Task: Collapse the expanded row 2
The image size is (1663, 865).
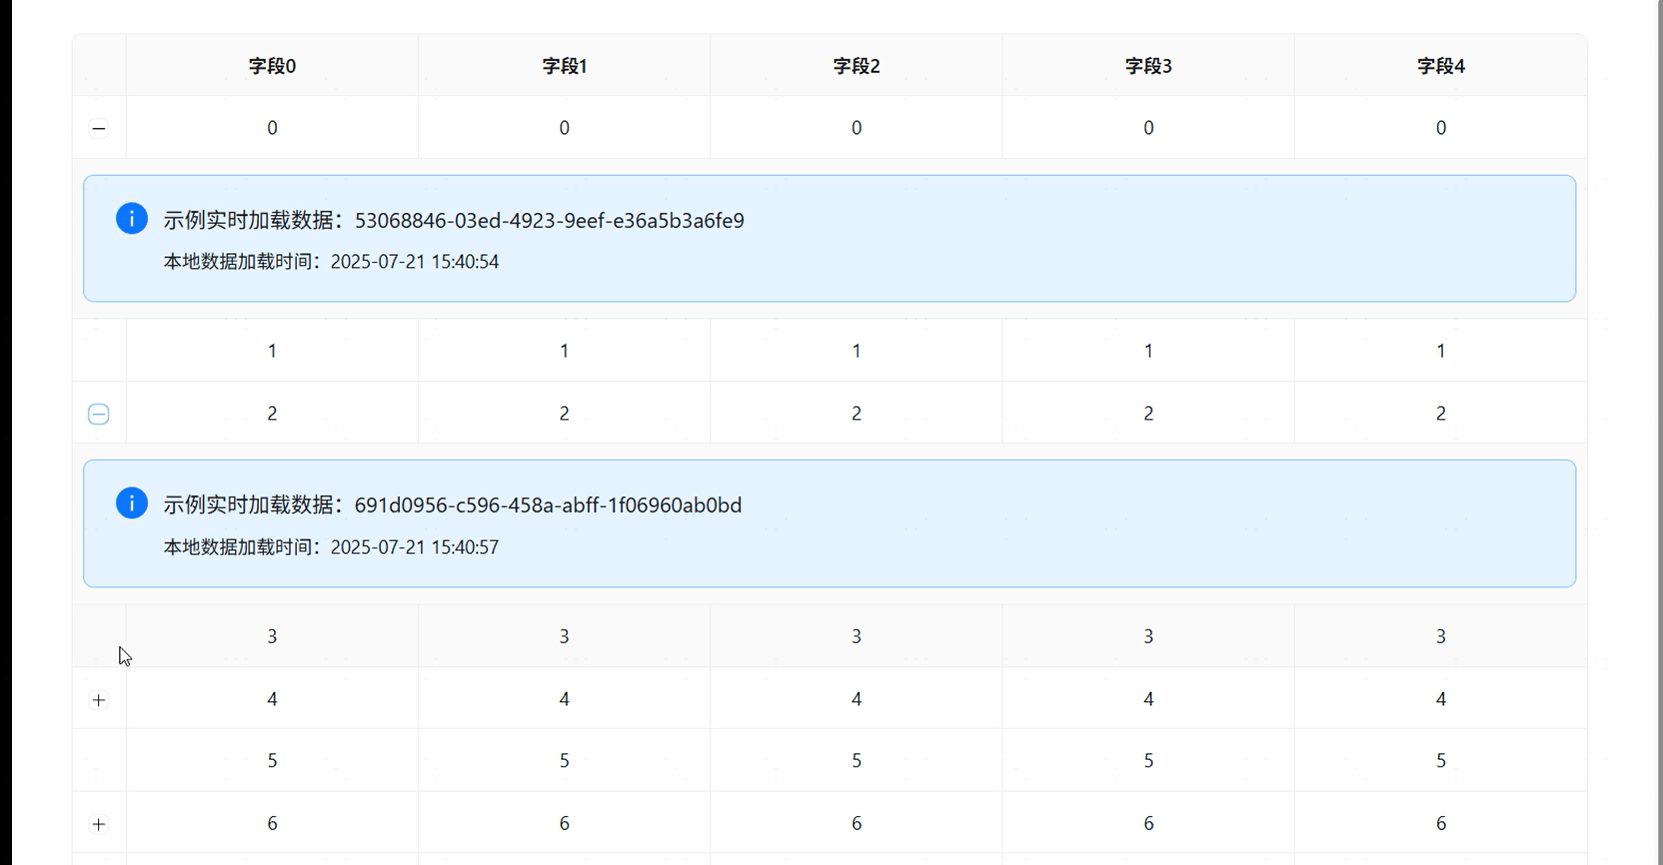Action: pyautogui.click(x=99, y=414)
